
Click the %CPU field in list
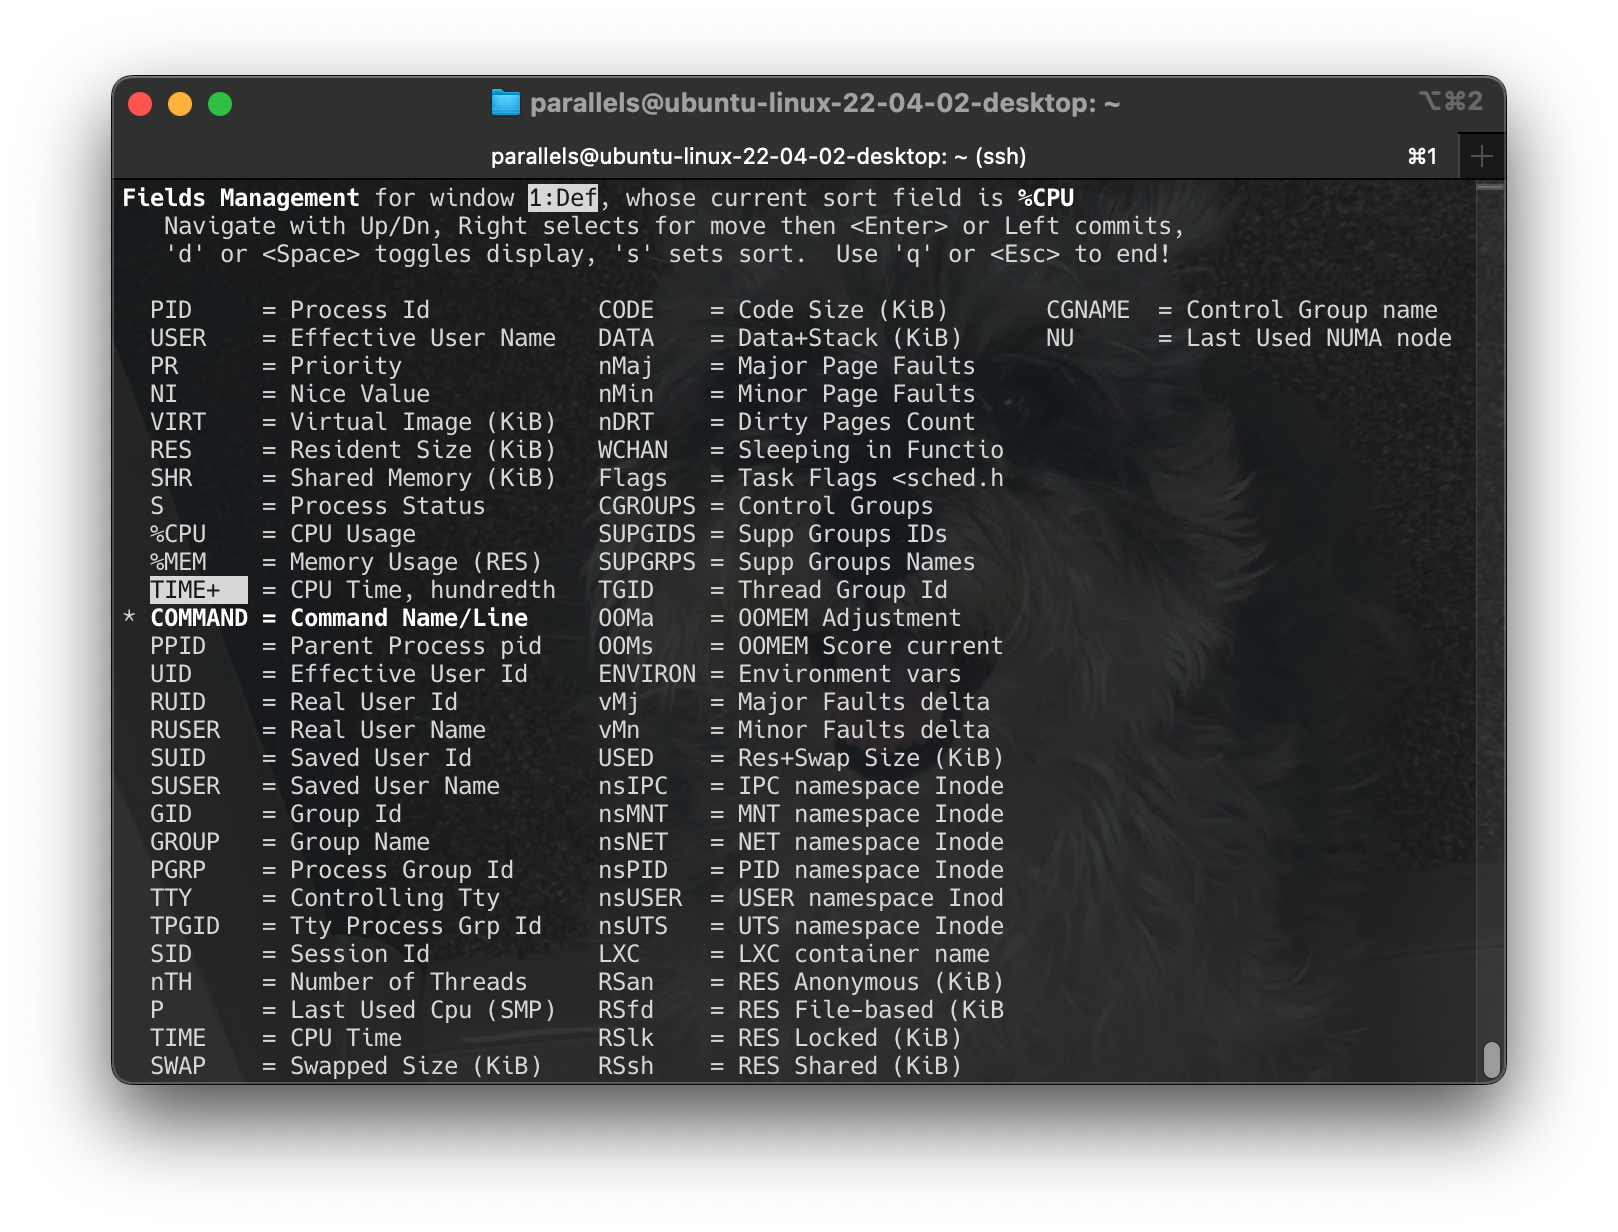178,534
